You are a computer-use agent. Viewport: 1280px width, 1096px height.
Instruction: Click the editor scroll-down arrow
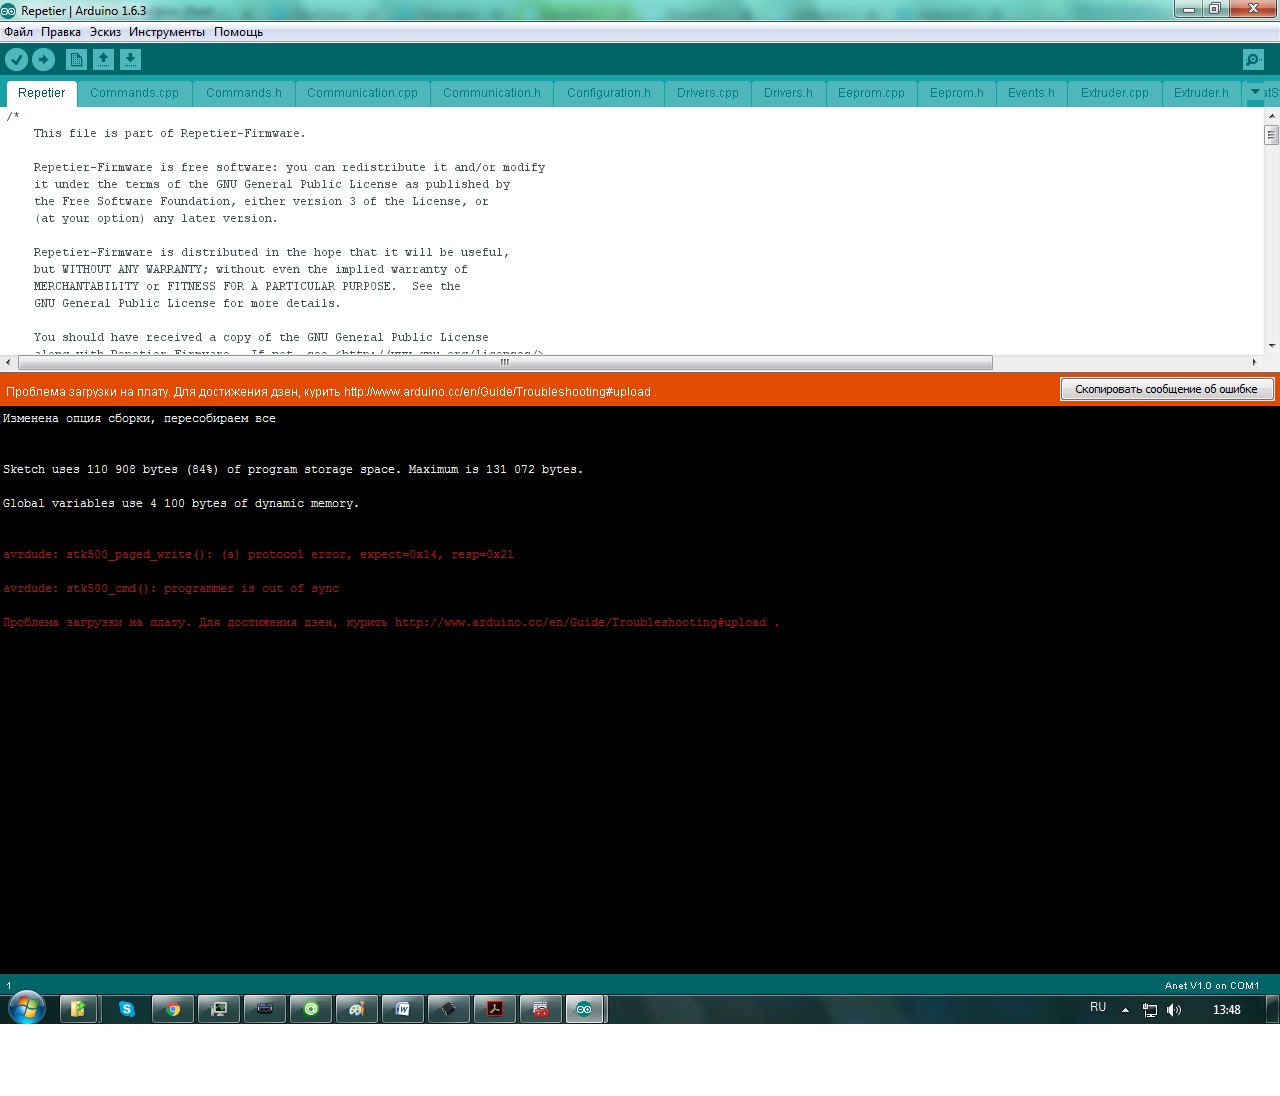1272,346
